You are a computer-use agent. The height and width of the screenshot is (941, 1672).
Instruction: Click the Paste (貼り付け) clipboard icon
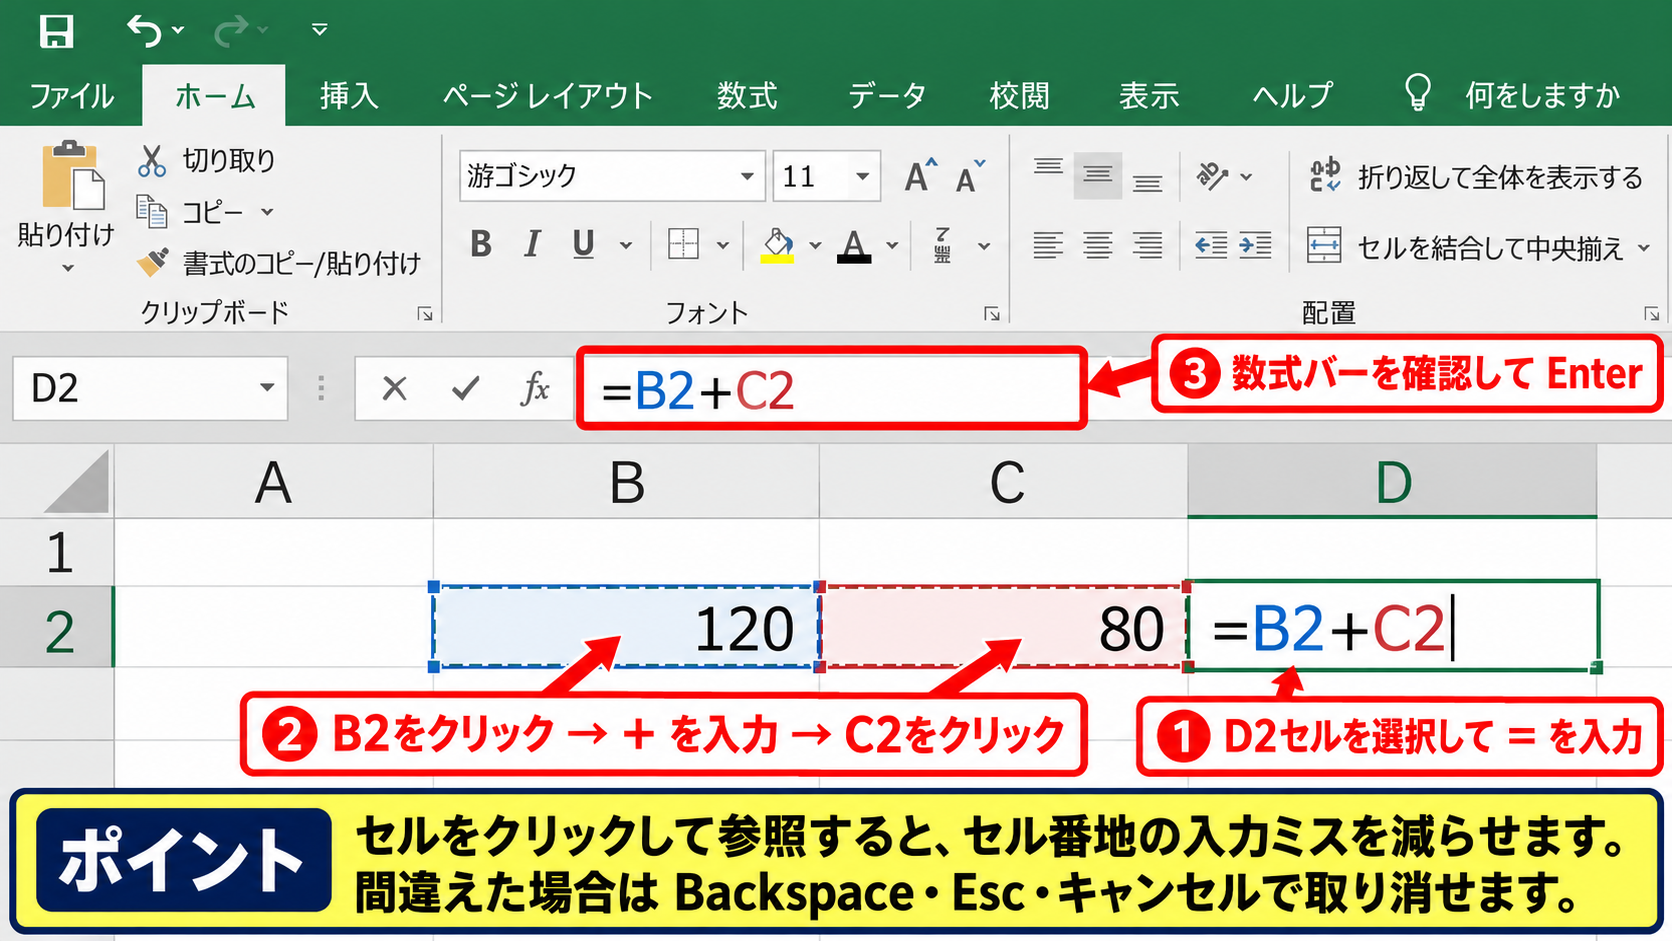point(72,176)
